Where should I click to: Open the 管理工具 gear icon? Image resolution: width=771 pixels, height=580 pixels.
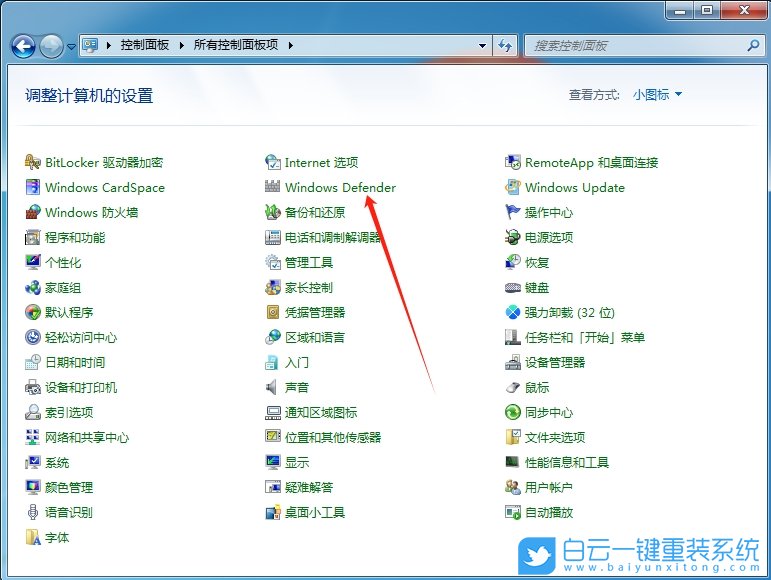click(272, 262)
